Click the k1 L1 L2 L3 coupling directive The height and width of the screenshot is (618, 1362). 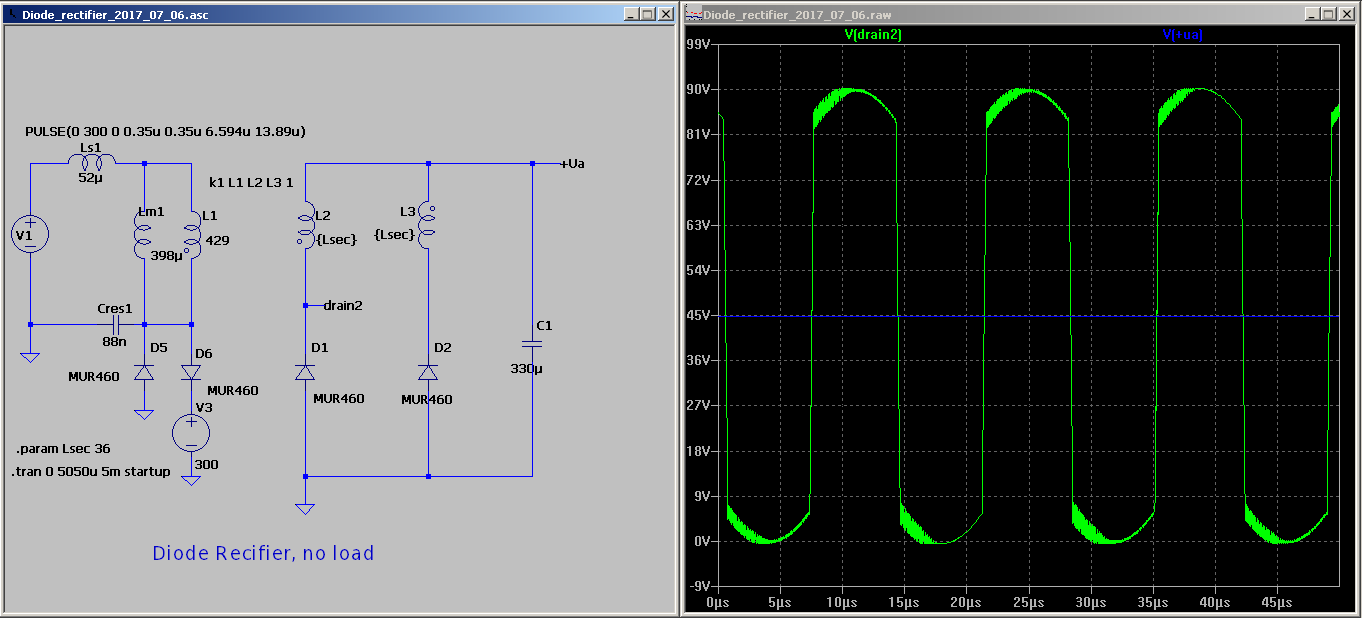tap(251, 183)
